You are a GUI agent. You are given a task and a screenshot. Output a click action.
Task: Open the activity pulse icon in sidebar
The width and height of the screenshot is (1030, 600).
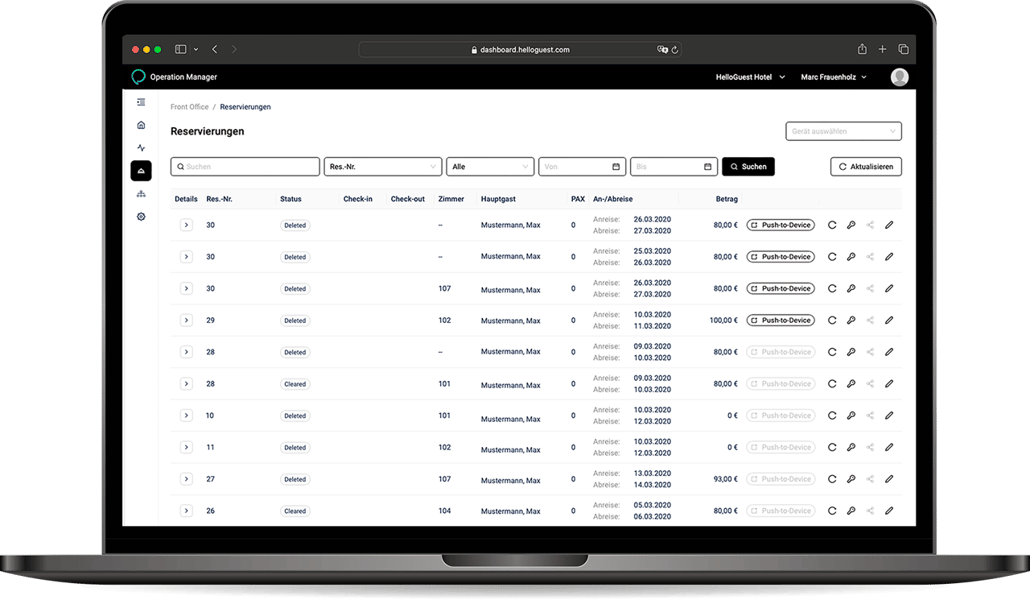coord(141,148)
